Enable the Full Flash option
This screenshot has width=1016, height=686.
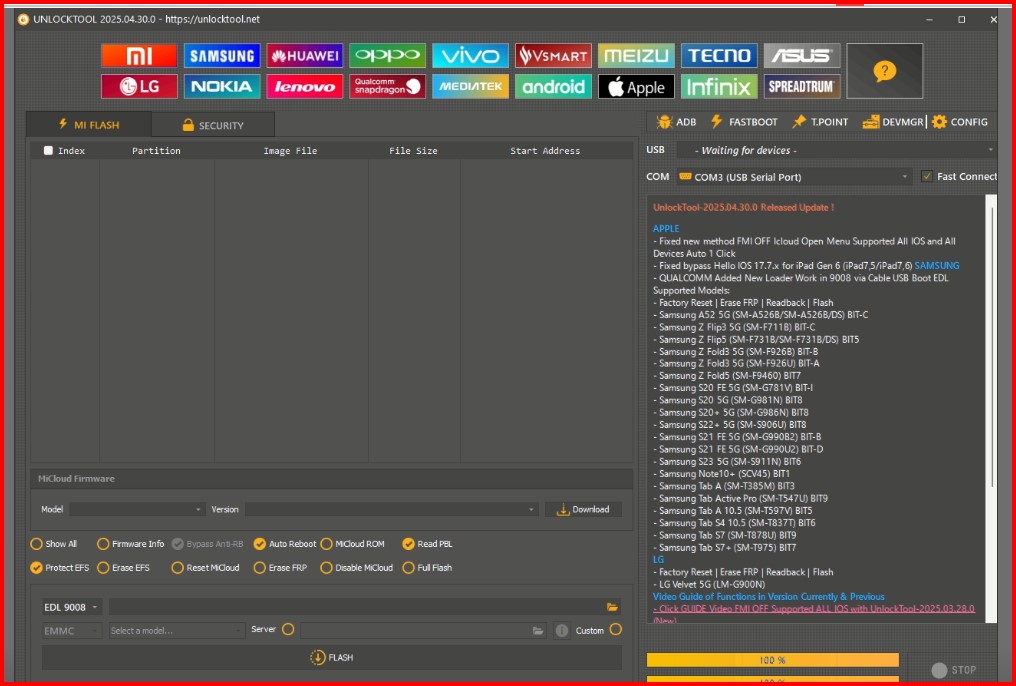click(x=408, y=567)
